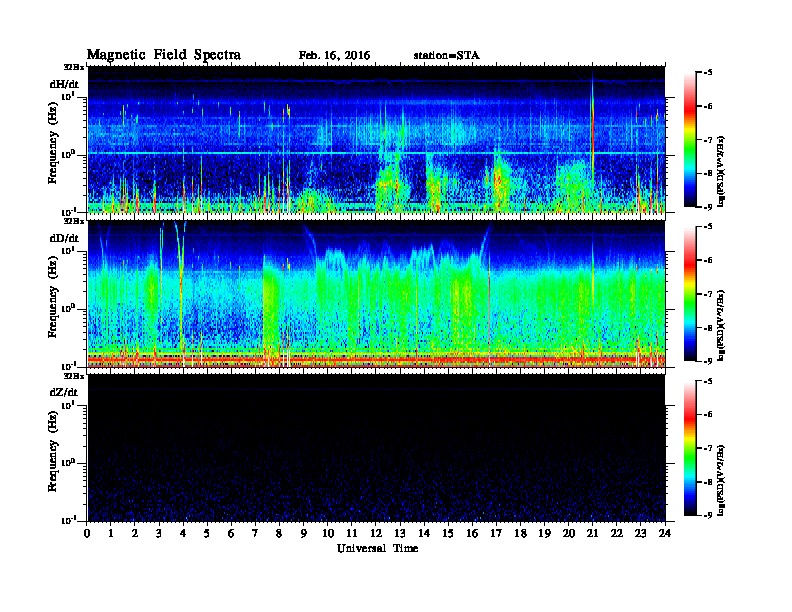Click the hour "17" tick label on the time axis
792x612 pixels.
496,533
